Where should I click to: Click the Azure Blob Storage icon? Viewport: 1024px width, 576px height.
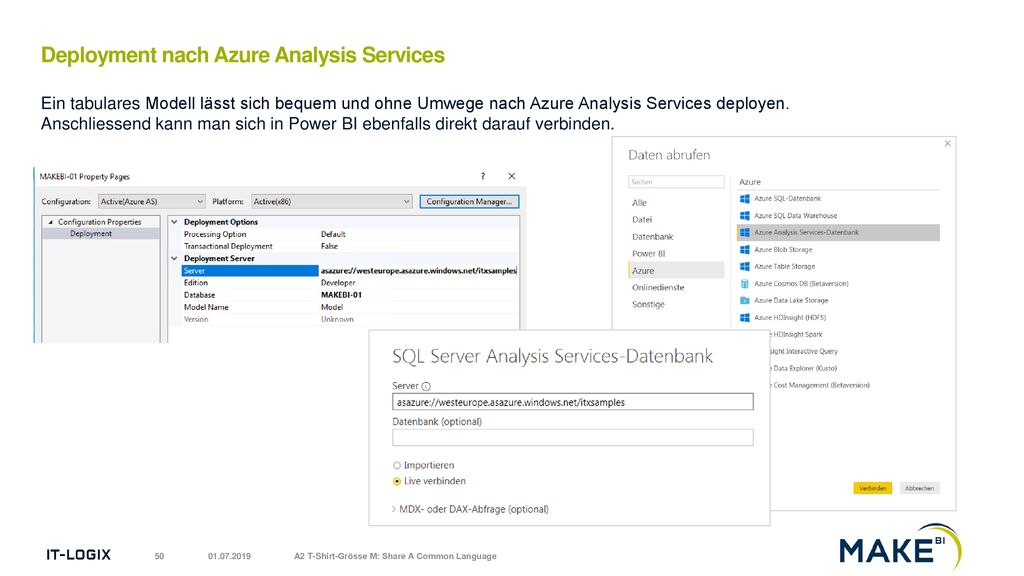pos(744,249)
